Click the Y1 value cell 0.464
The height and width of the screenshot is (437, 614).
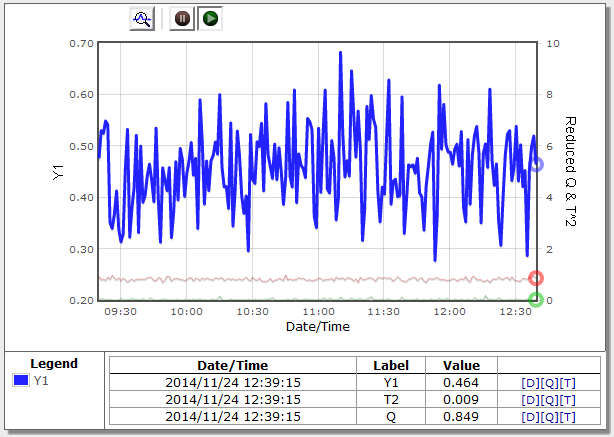coord(461,382)
